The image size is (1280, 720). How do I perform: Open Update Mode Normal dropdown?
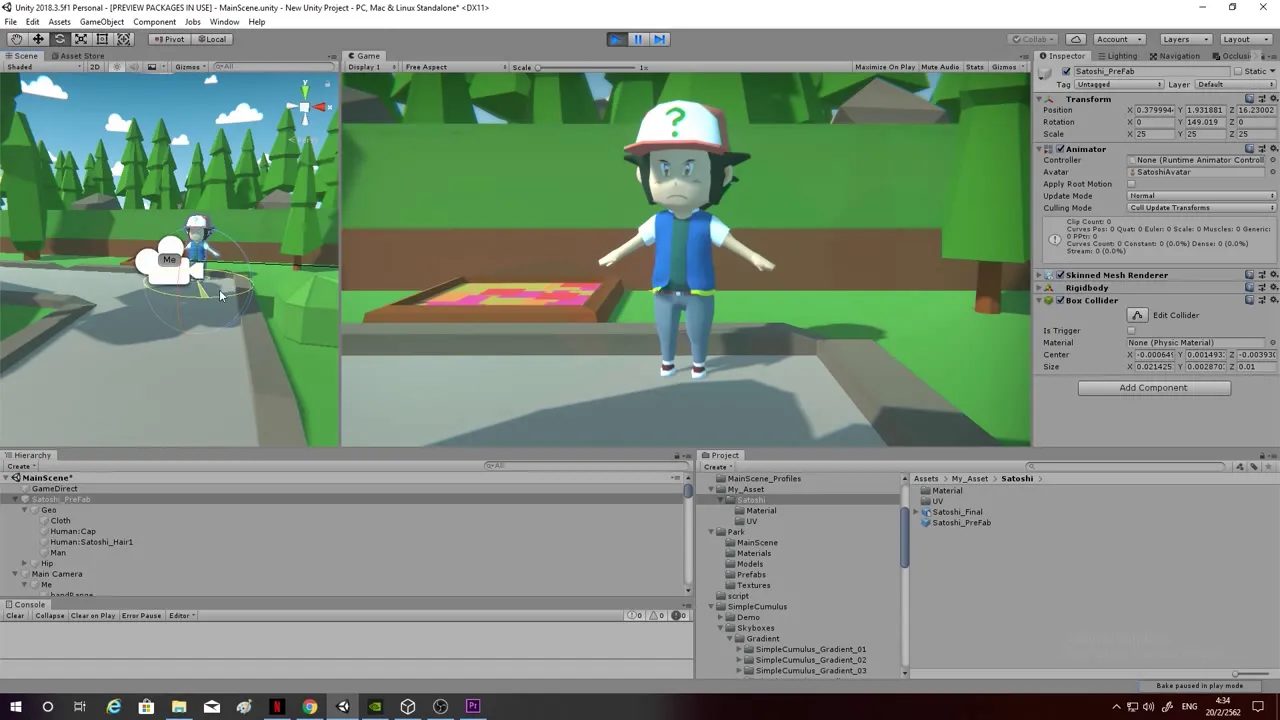1202,196
